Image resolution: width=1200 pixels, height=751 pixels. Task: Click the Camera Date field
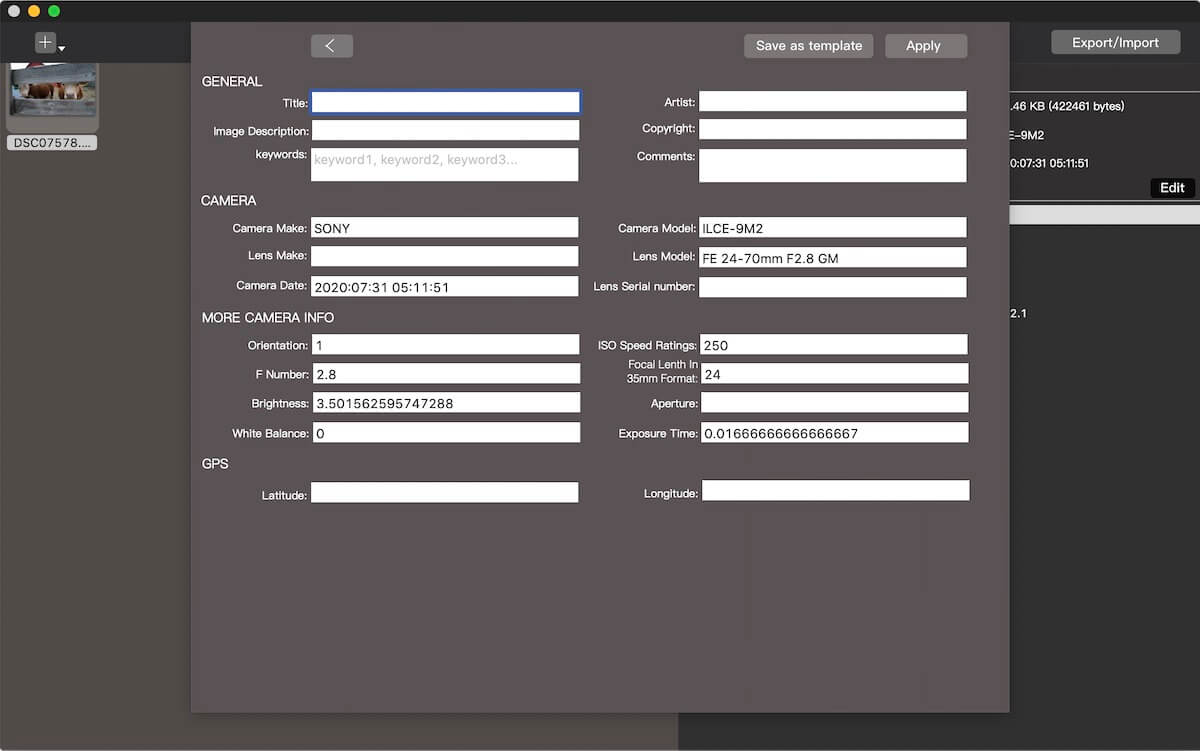(445, 287)
